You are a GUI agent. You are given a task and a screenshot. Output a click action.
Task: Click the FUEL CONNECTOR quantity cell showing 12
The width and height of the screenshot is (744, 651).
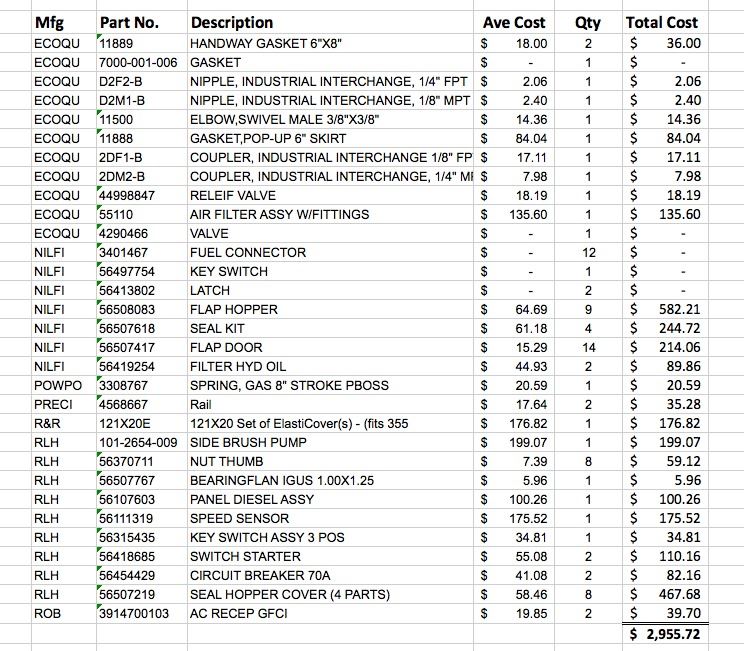(589, 253)
